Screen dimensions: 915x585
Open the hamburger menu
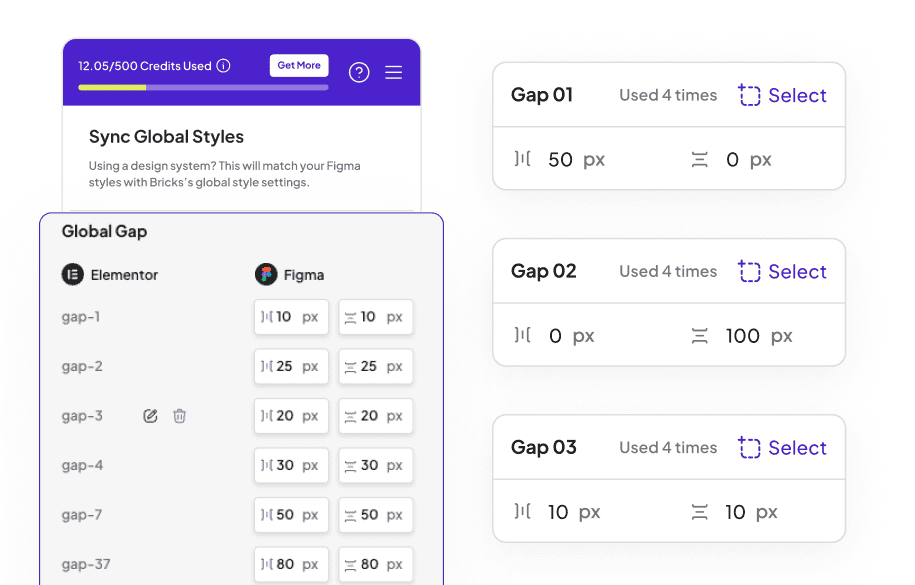pyautogui.click(x=394, y=72)
